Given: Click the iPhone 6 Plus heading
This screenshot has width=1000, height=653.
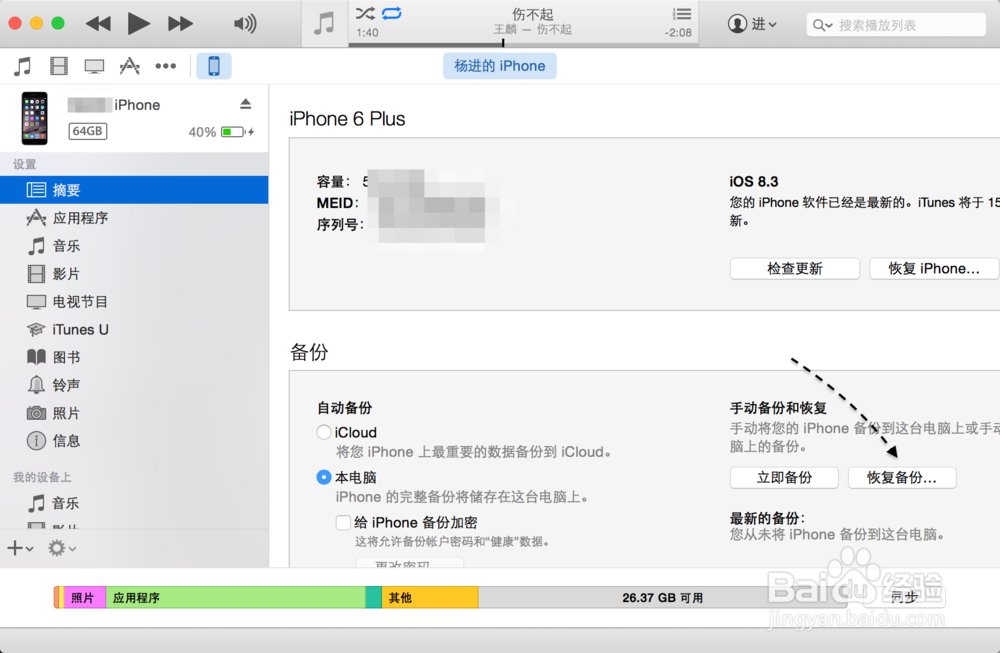Looking at the screenshot, I should (x=347, y=119).
